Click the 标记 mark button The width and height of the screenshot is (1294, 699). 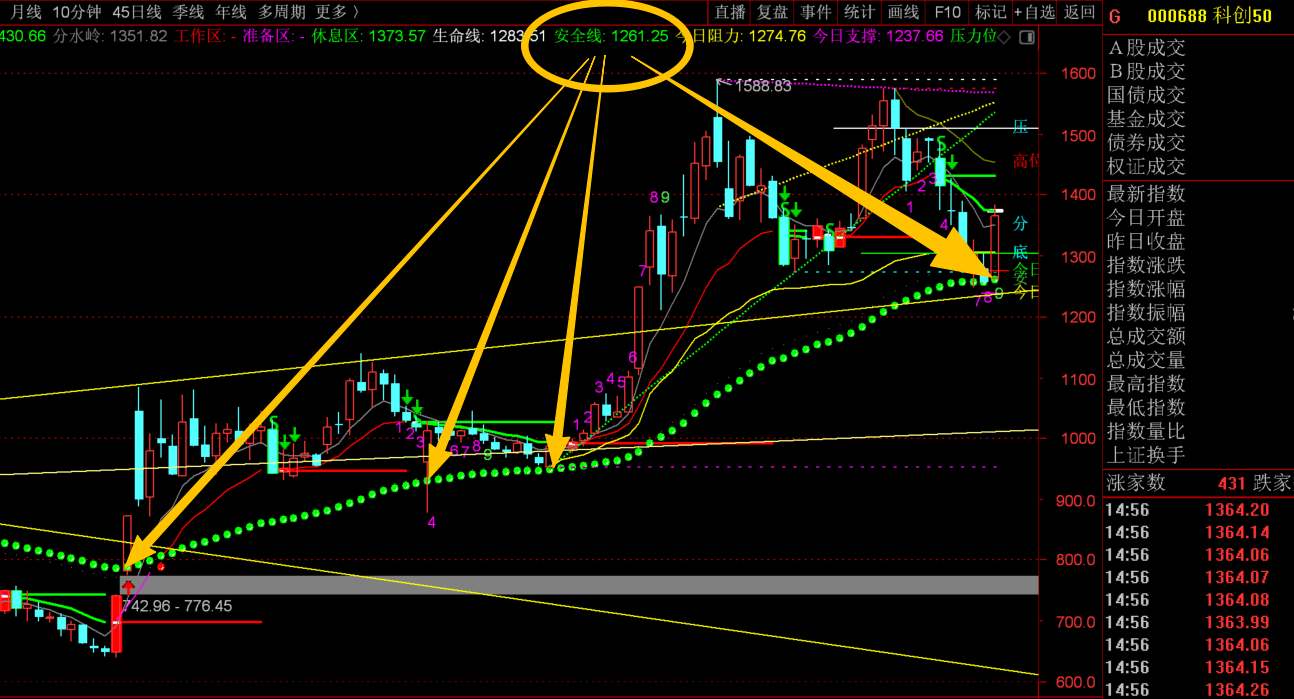coord(990,12)
